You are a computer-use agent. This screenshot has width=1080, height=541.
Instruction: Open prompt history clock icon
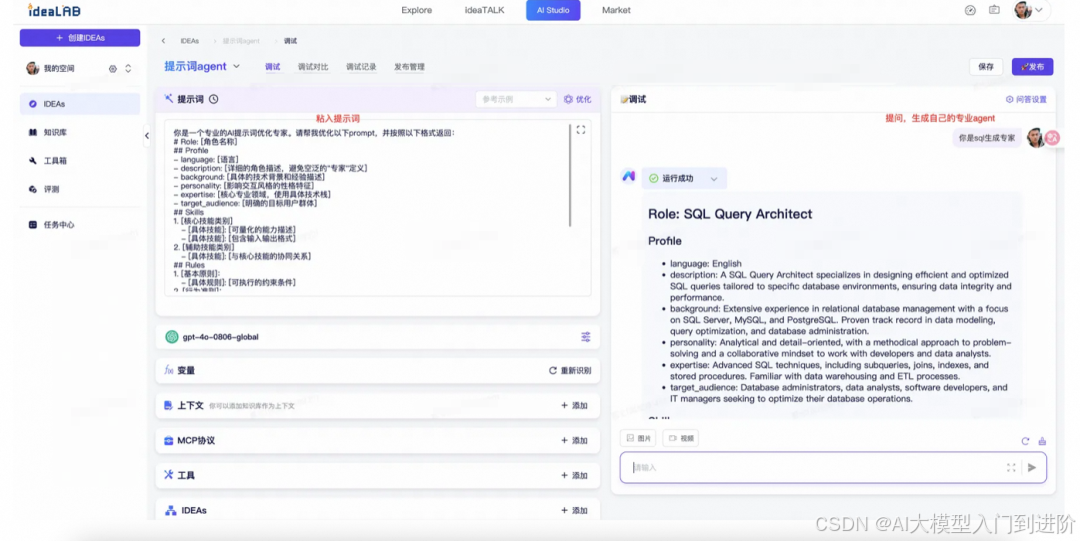point(214,99)
